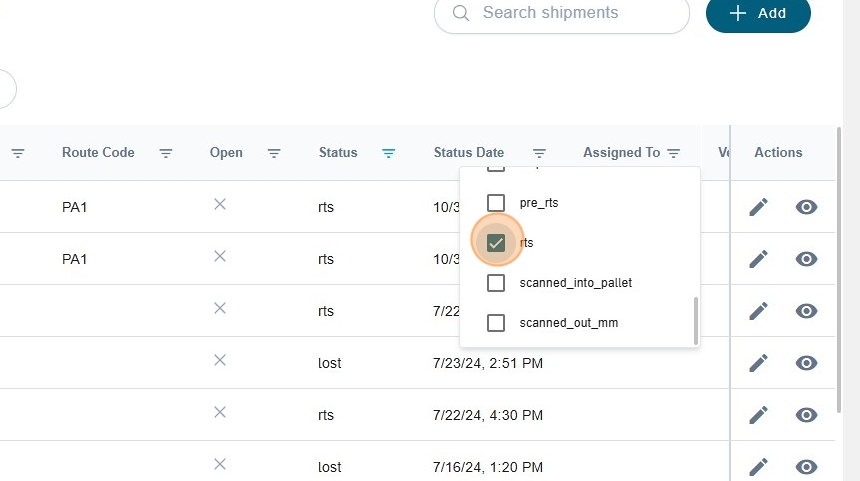This screenshot has height=481, width=860.
Task: View details via eye icon in first row
Action: [x=807, y=207]
